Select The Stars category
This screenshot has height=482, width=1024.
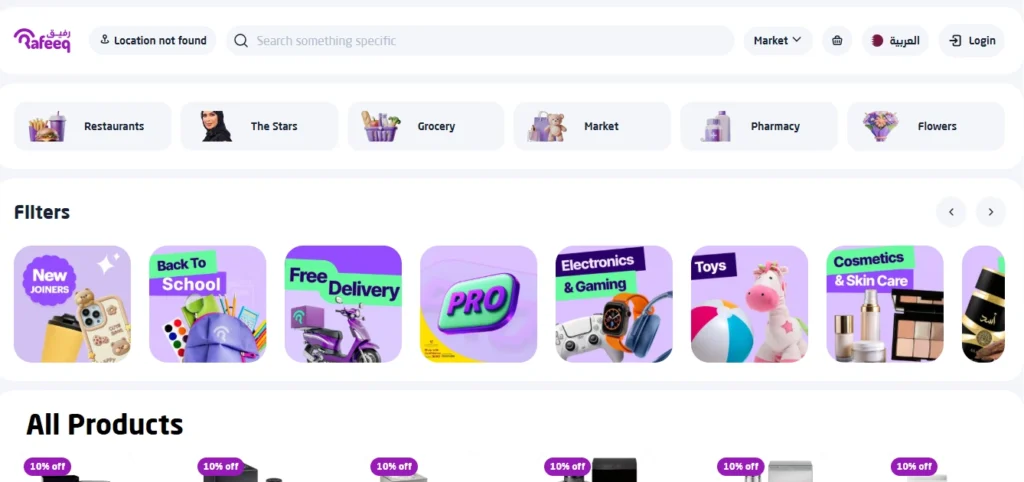pos(259,126)
